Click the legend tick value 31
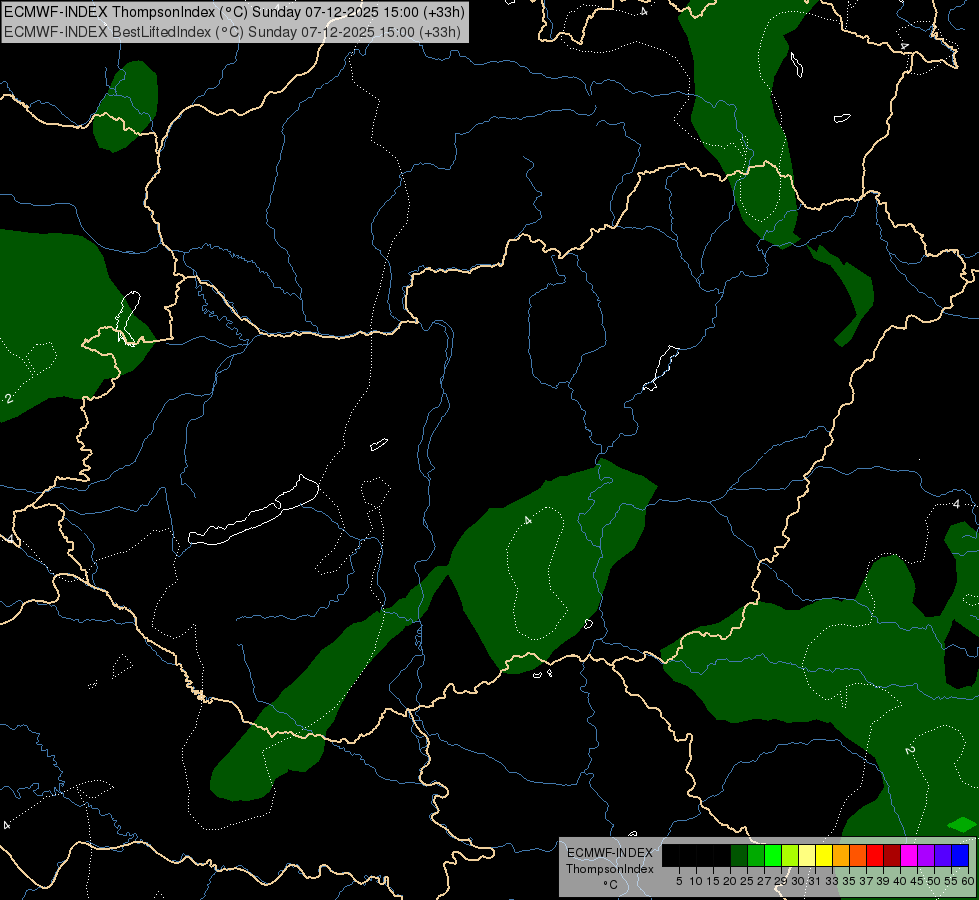The width and height of the screenshot is (979, 900). (x=815, y=881)
